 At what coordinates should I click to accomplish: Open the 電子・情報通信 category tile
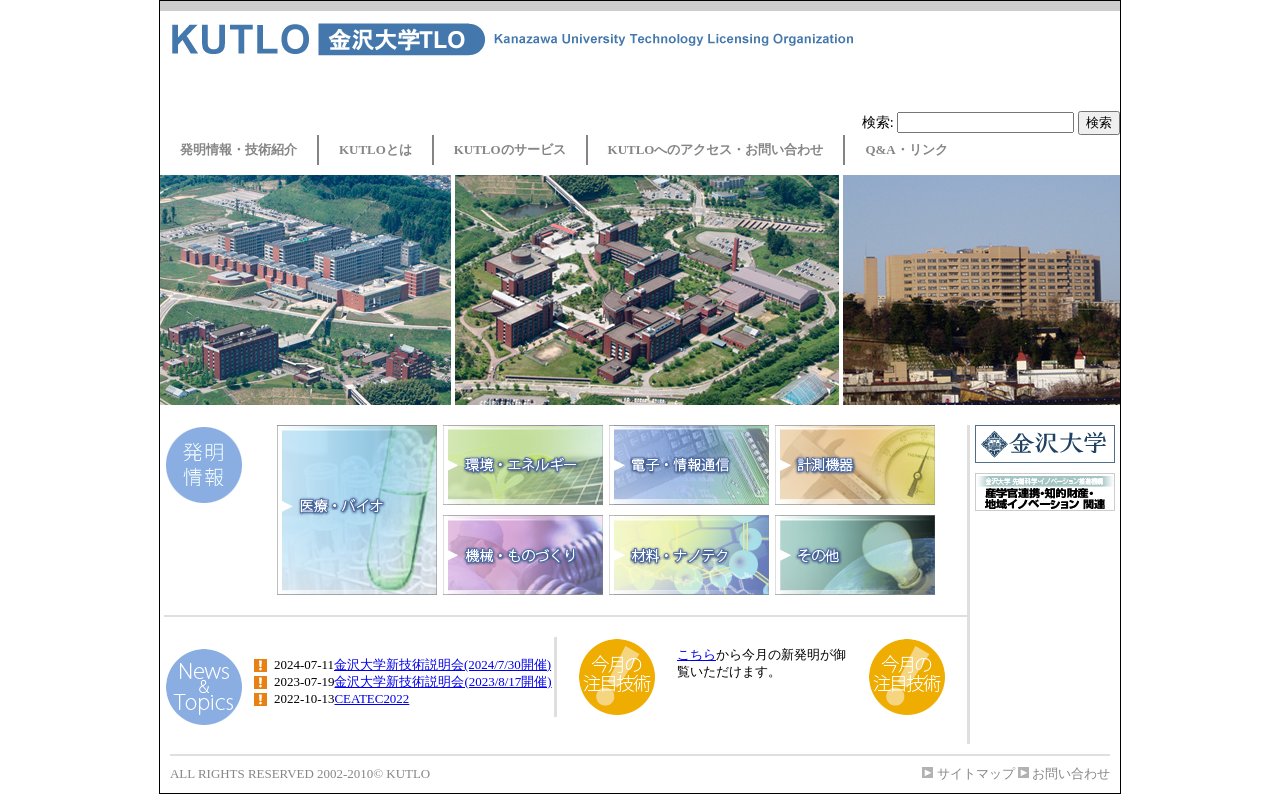click(x=689, y=465)
